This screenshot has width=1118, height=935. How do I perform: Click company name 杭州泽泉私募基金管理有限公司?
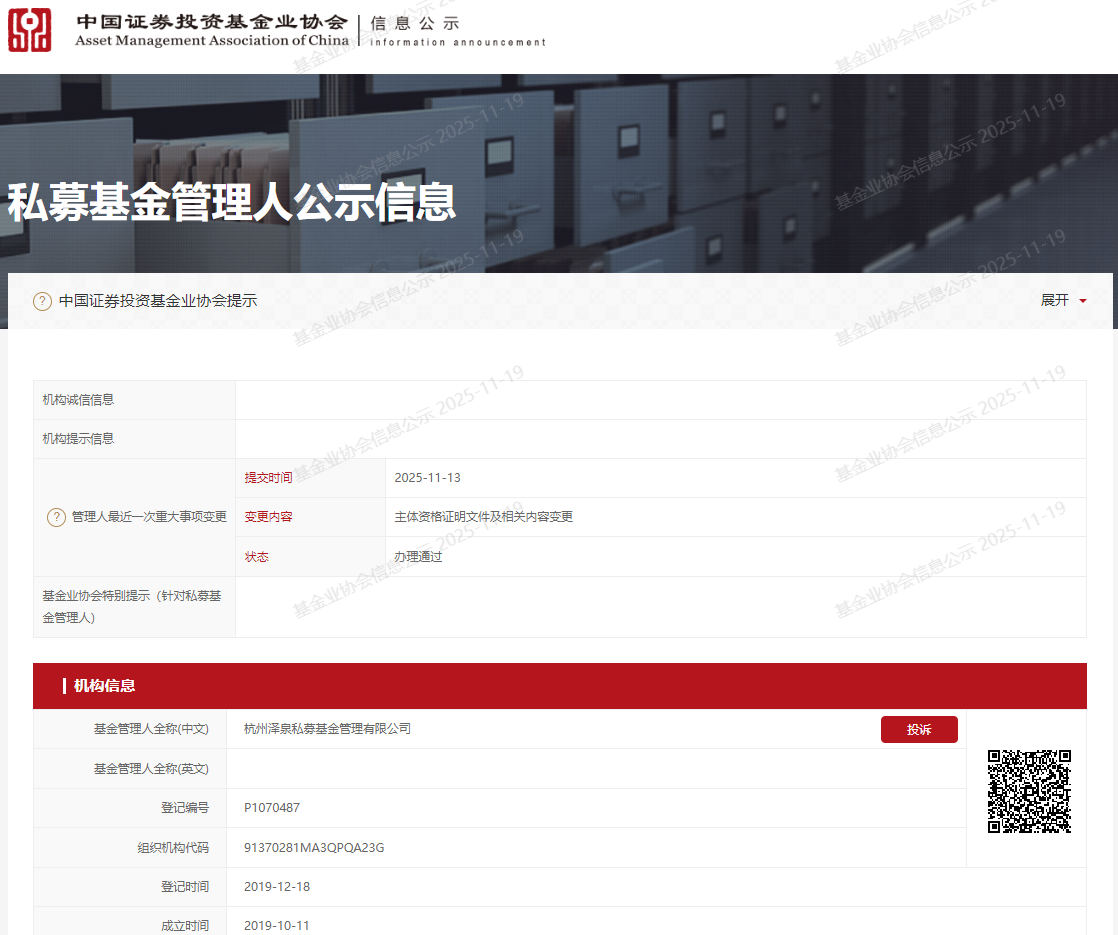point(327,729)
